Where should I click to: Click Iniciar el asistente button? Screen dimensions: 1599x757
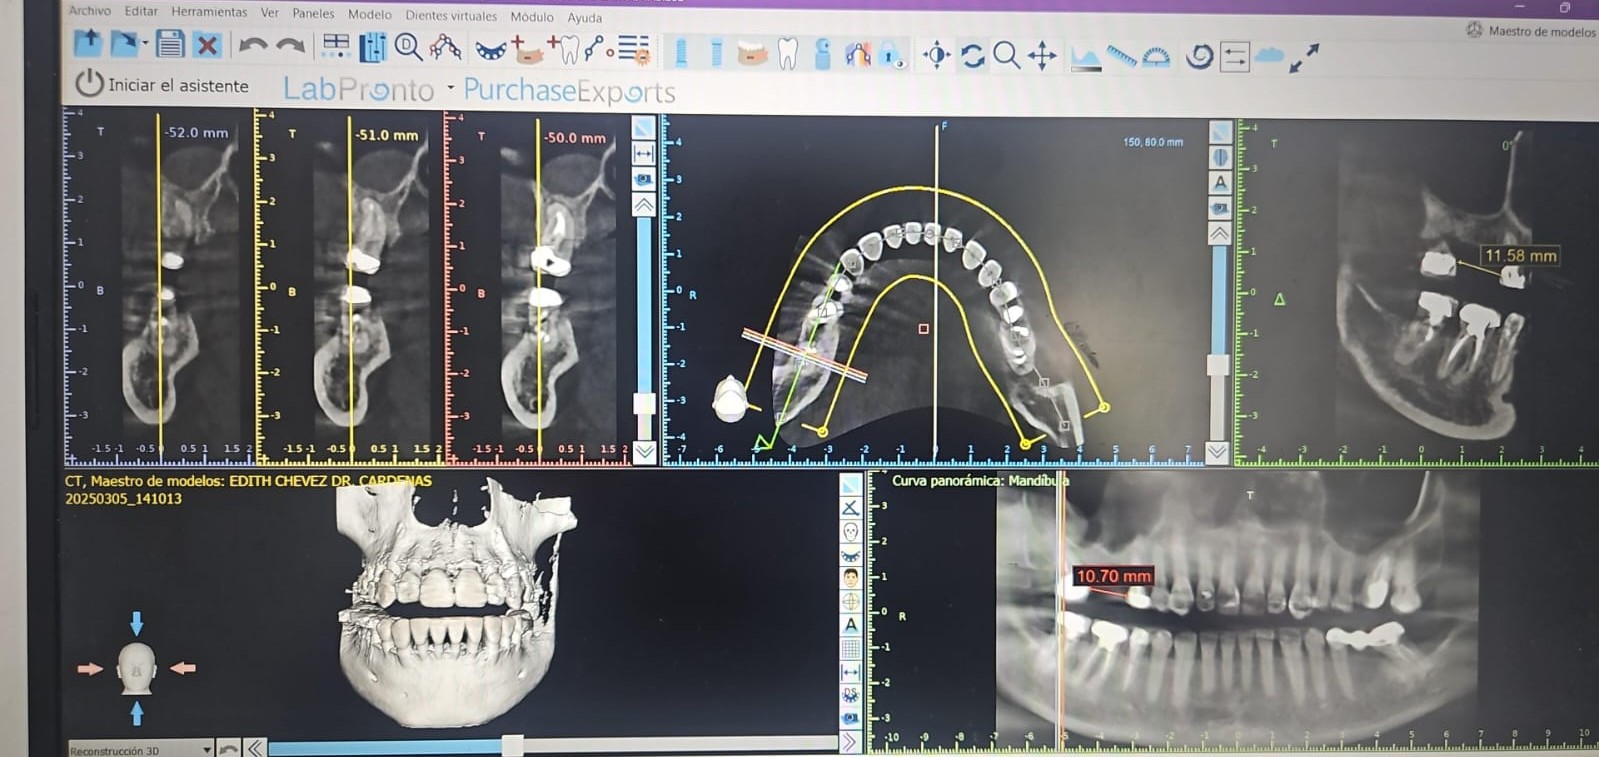(162, 84)
